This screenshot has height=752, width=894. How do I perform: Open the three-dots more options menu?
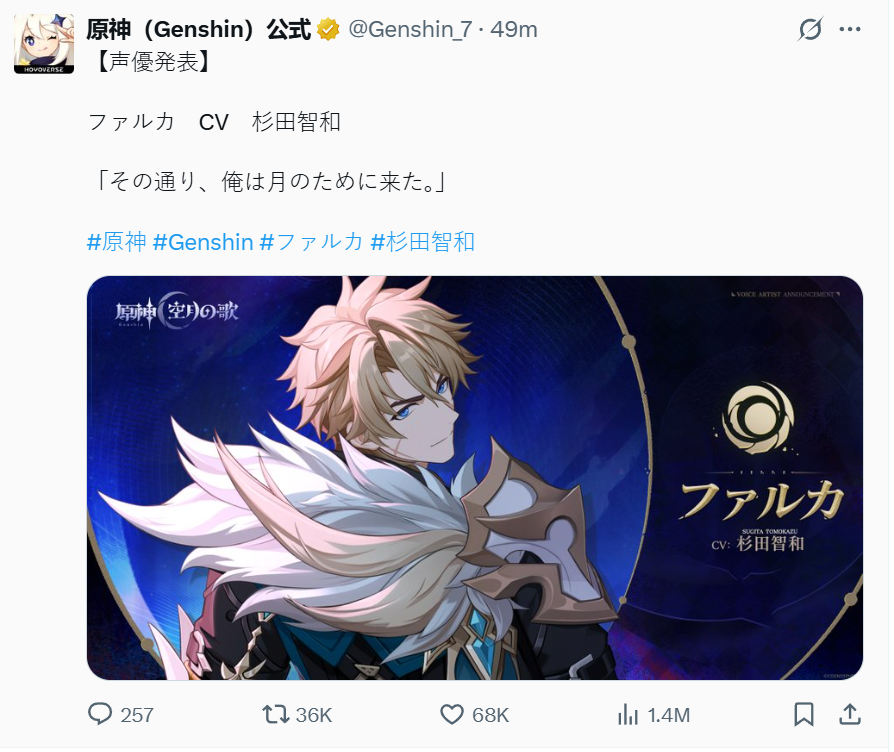[850, 29]
